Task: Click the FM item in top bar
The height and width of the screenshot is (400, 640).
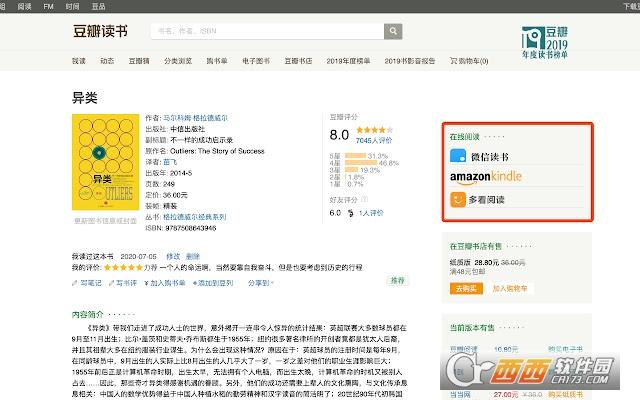Action: pos(48,7)
